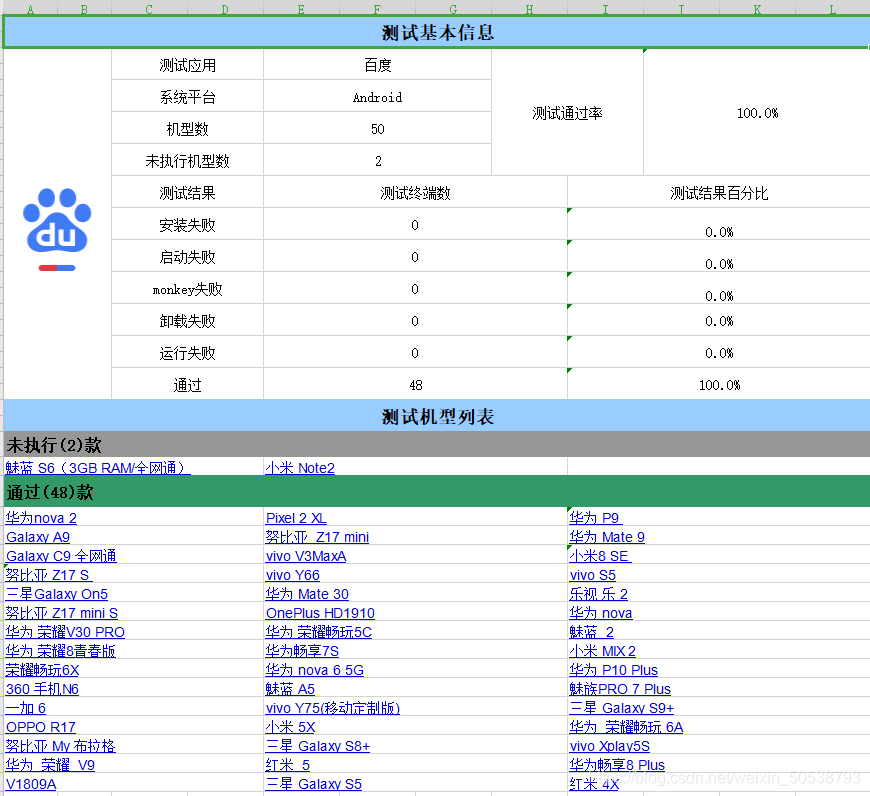
Task: Open the OPPO R17 link
Action: click(x=40, y=727)
